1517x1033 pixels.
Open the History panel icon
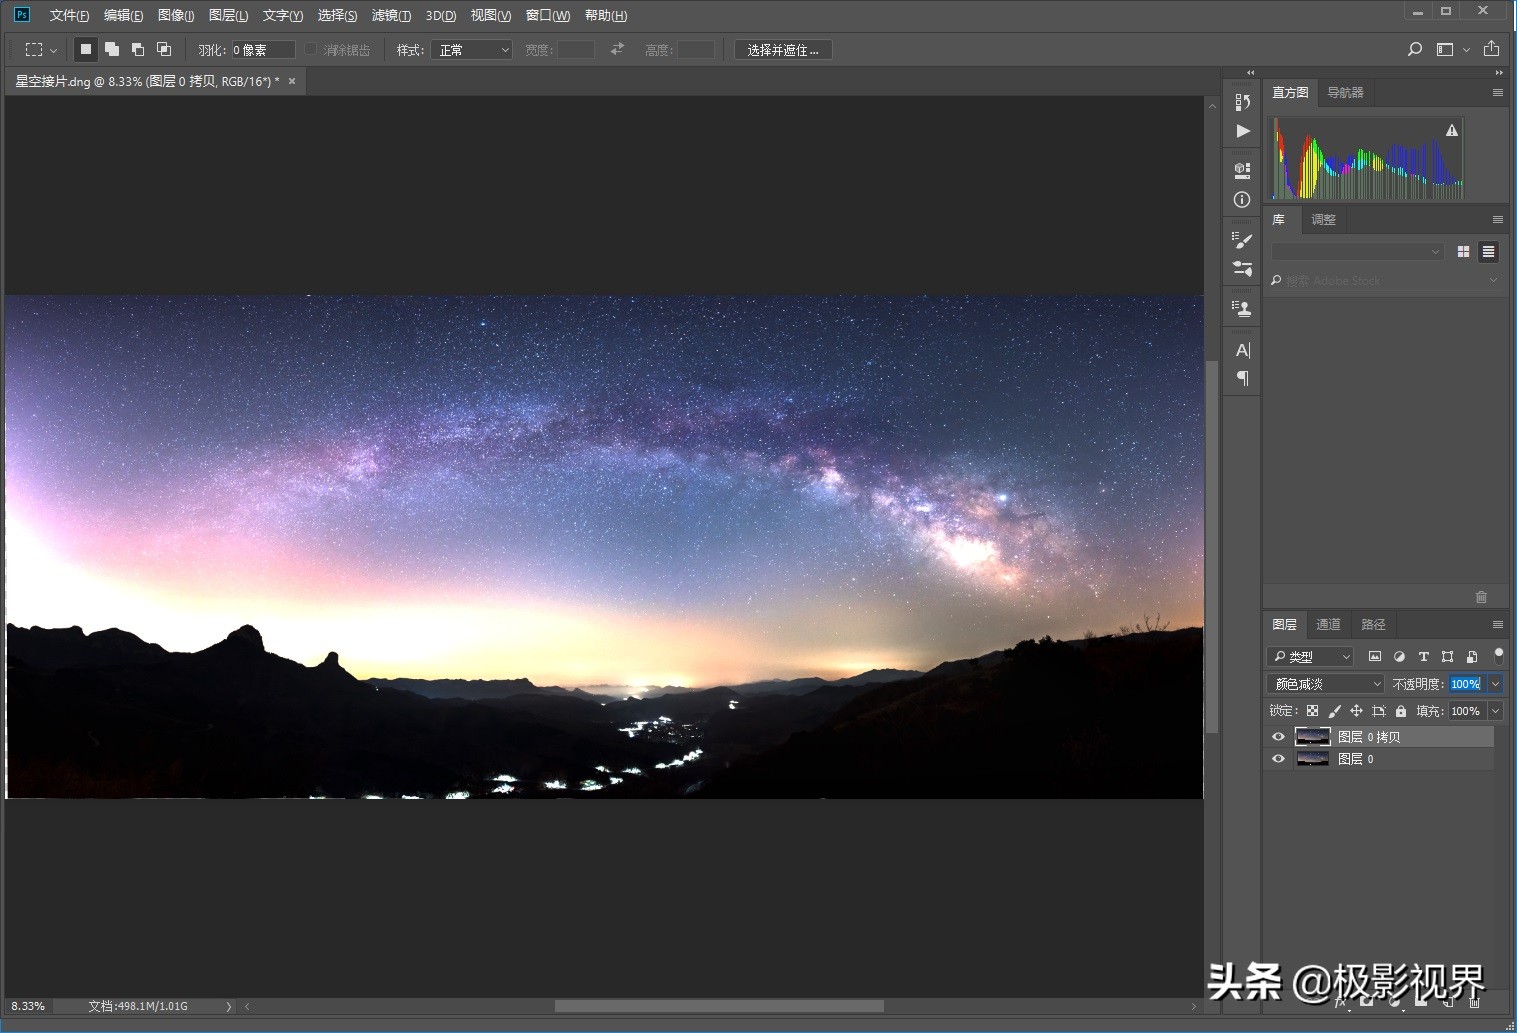[x=1242, y=102]
